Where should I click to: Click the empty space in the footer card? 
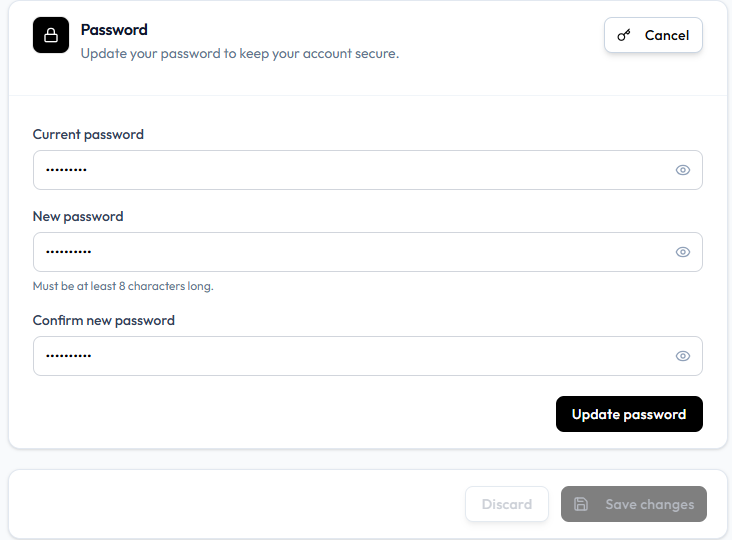pos(233,504)
